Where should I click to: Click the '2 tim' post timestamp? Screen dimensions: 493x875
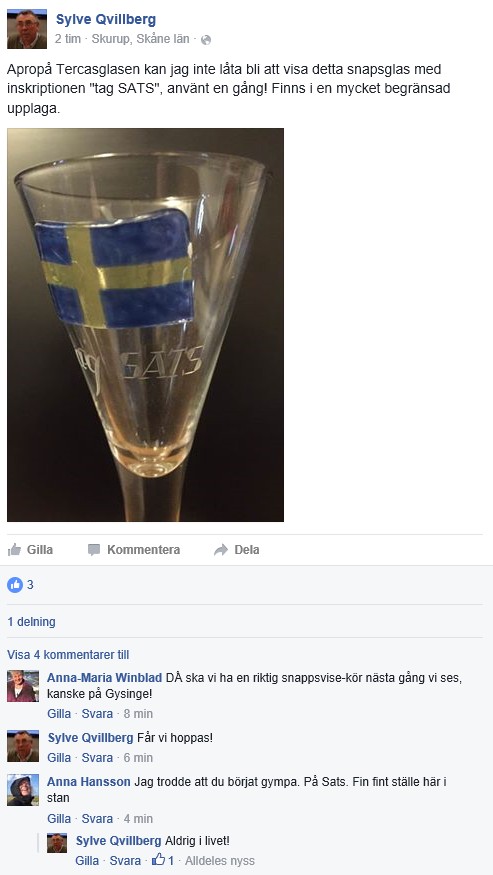coord(68,40)
